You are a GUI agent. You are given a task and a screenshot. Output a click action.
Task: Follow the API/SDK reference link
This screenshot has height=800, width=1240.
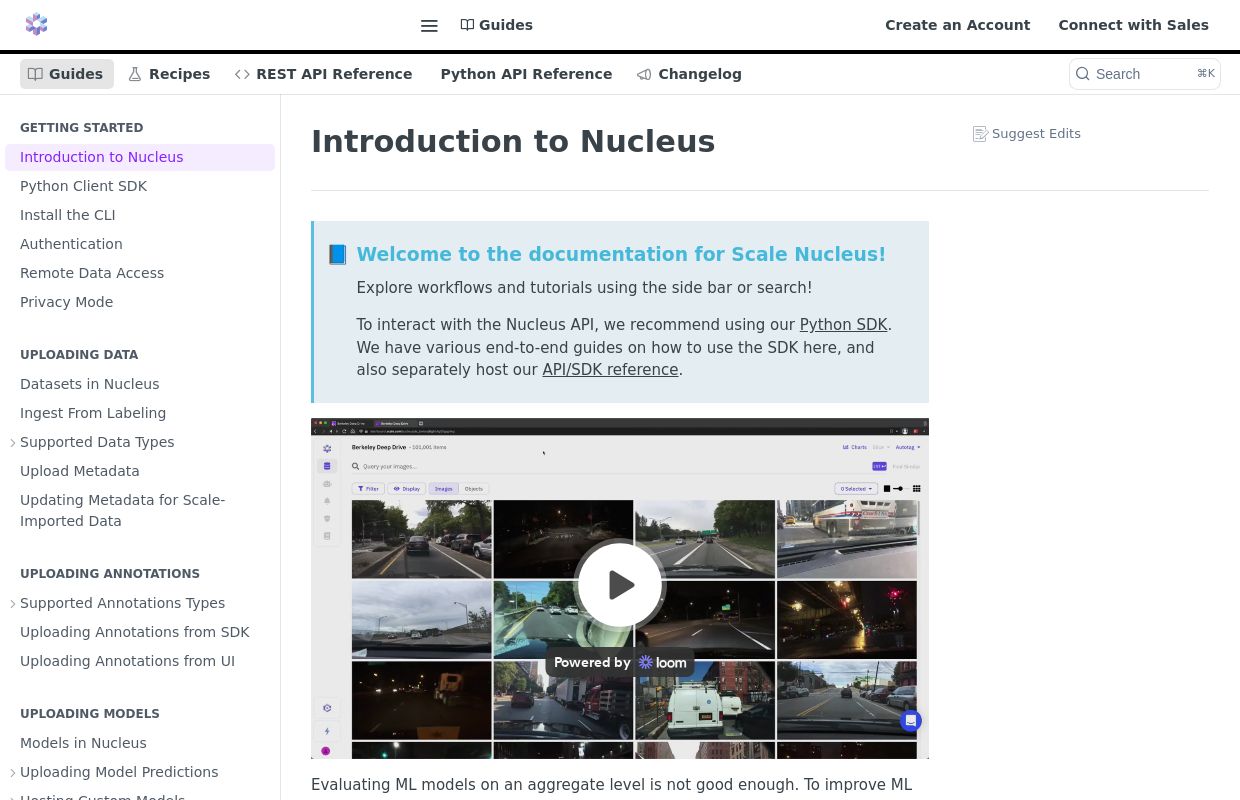point(610,370)
